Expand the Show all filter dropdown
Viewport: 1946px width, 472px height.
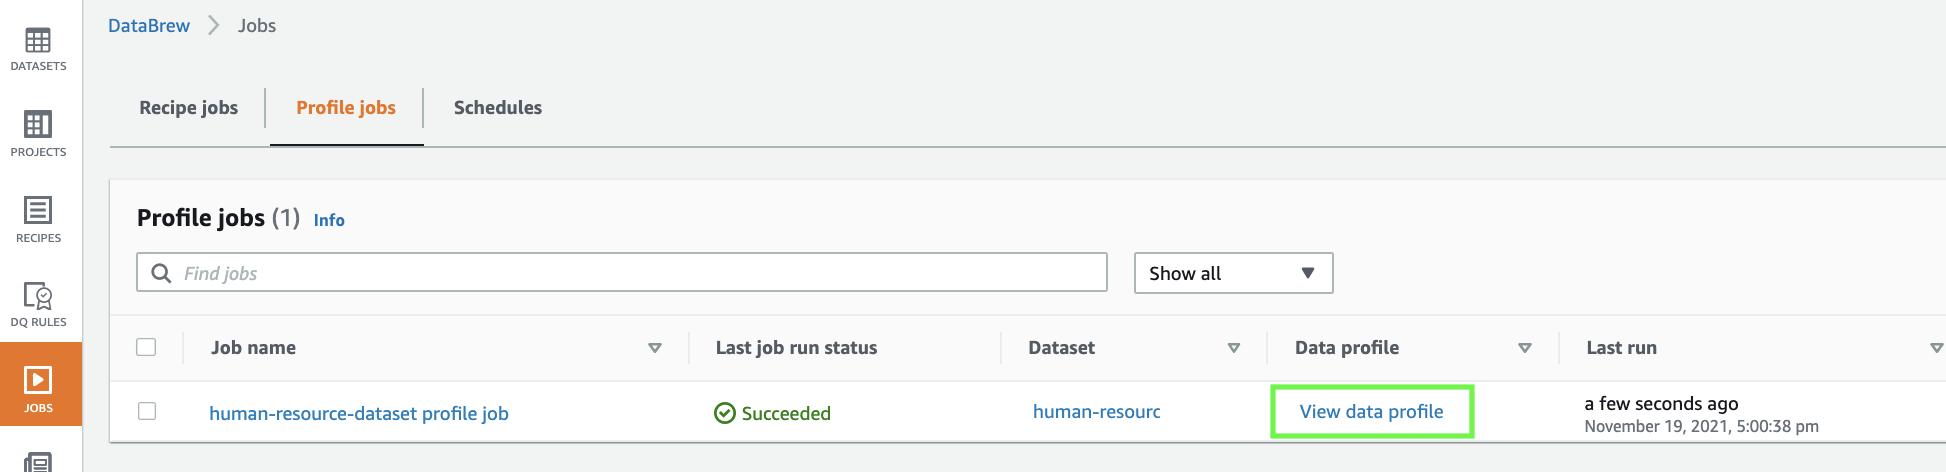(1232, 273)
